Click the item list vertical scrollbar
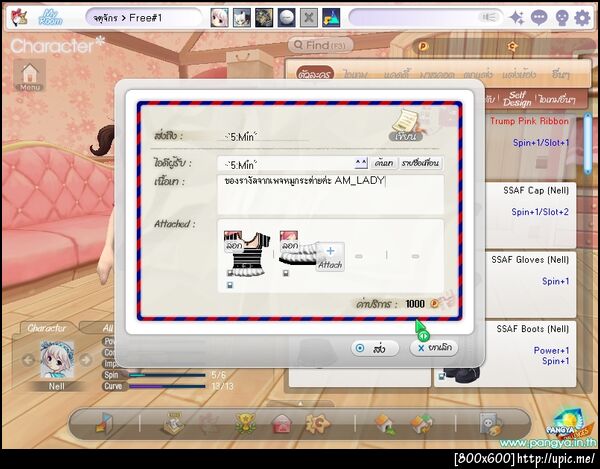Viewport: 600px width, 469px height. (x=588, y=144)
